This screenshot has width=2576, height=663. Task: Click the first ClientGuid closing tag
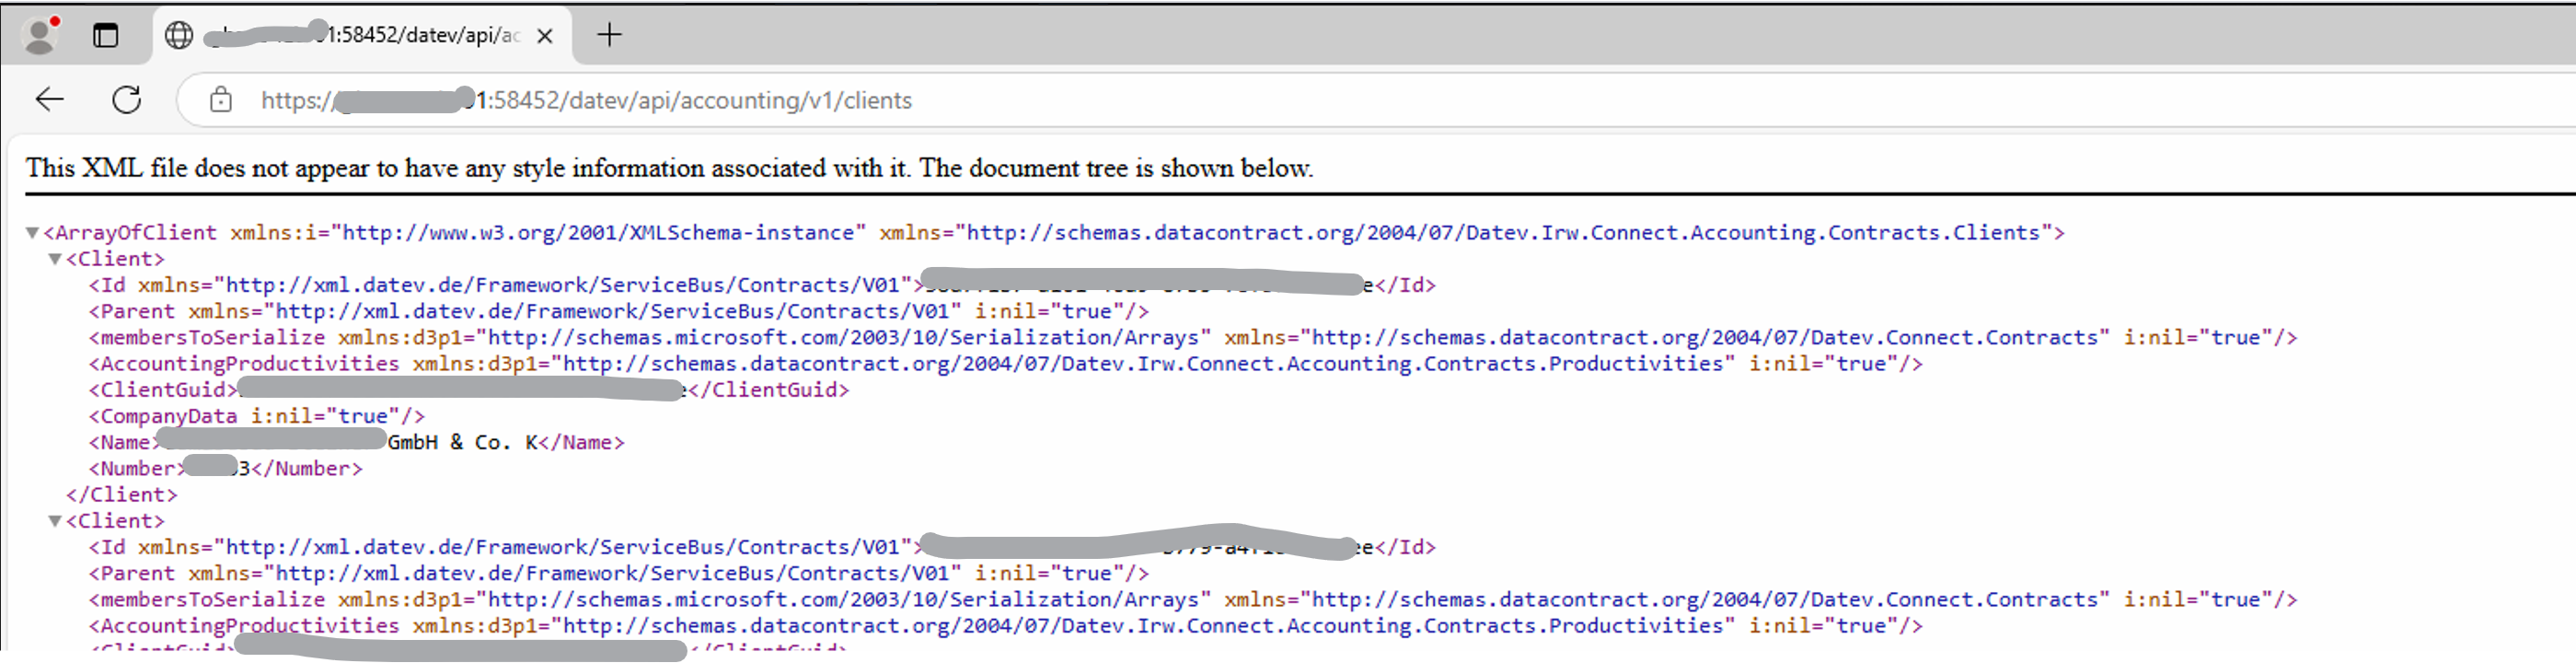pos(769,390)
